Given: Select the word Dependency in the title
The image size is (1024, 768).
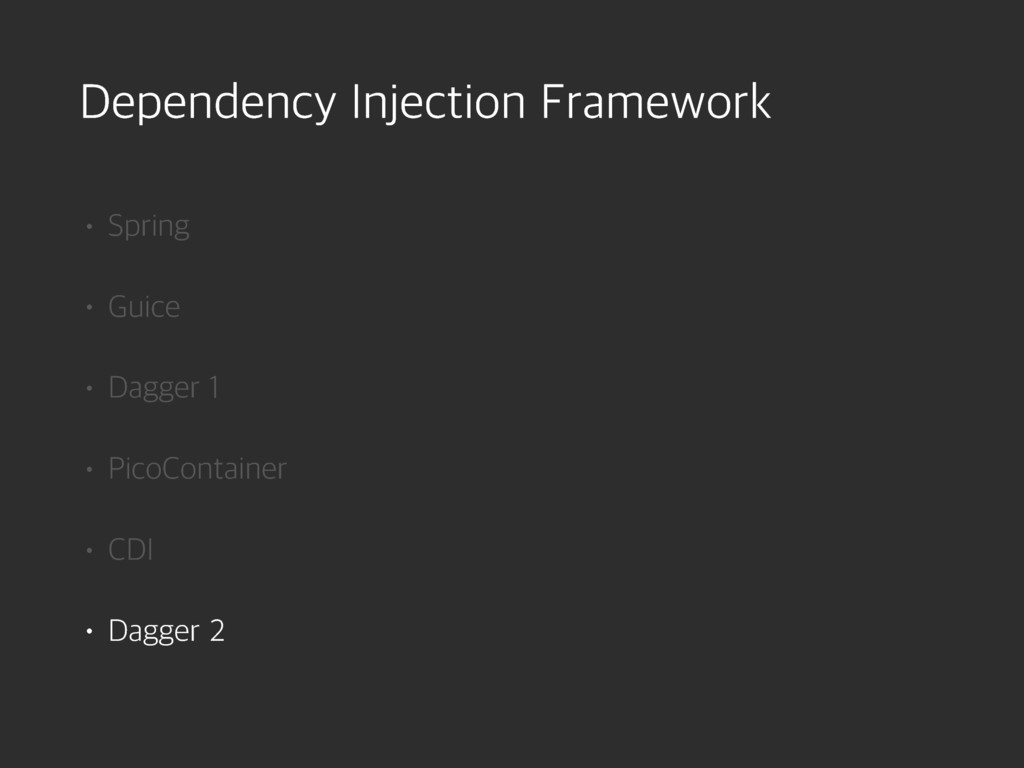Looking at the screenshot, I should pyautogui.click(x=207, y=103).
